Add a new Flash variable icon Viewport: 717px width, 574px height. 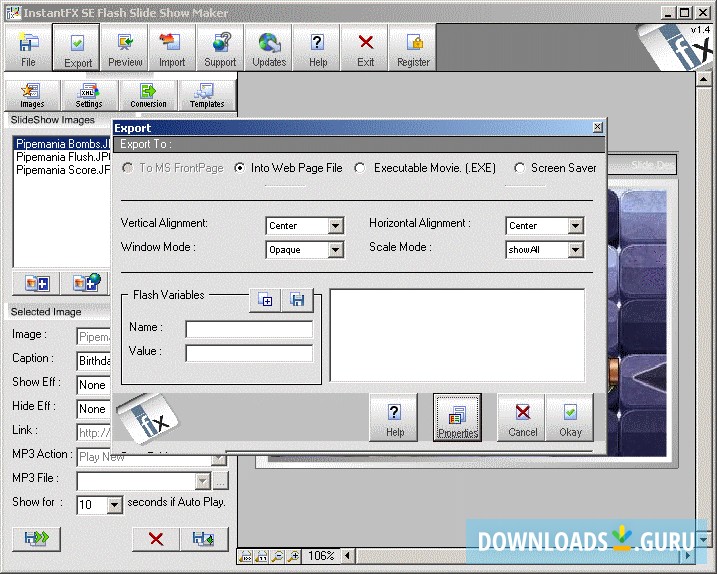click(265, 299)
